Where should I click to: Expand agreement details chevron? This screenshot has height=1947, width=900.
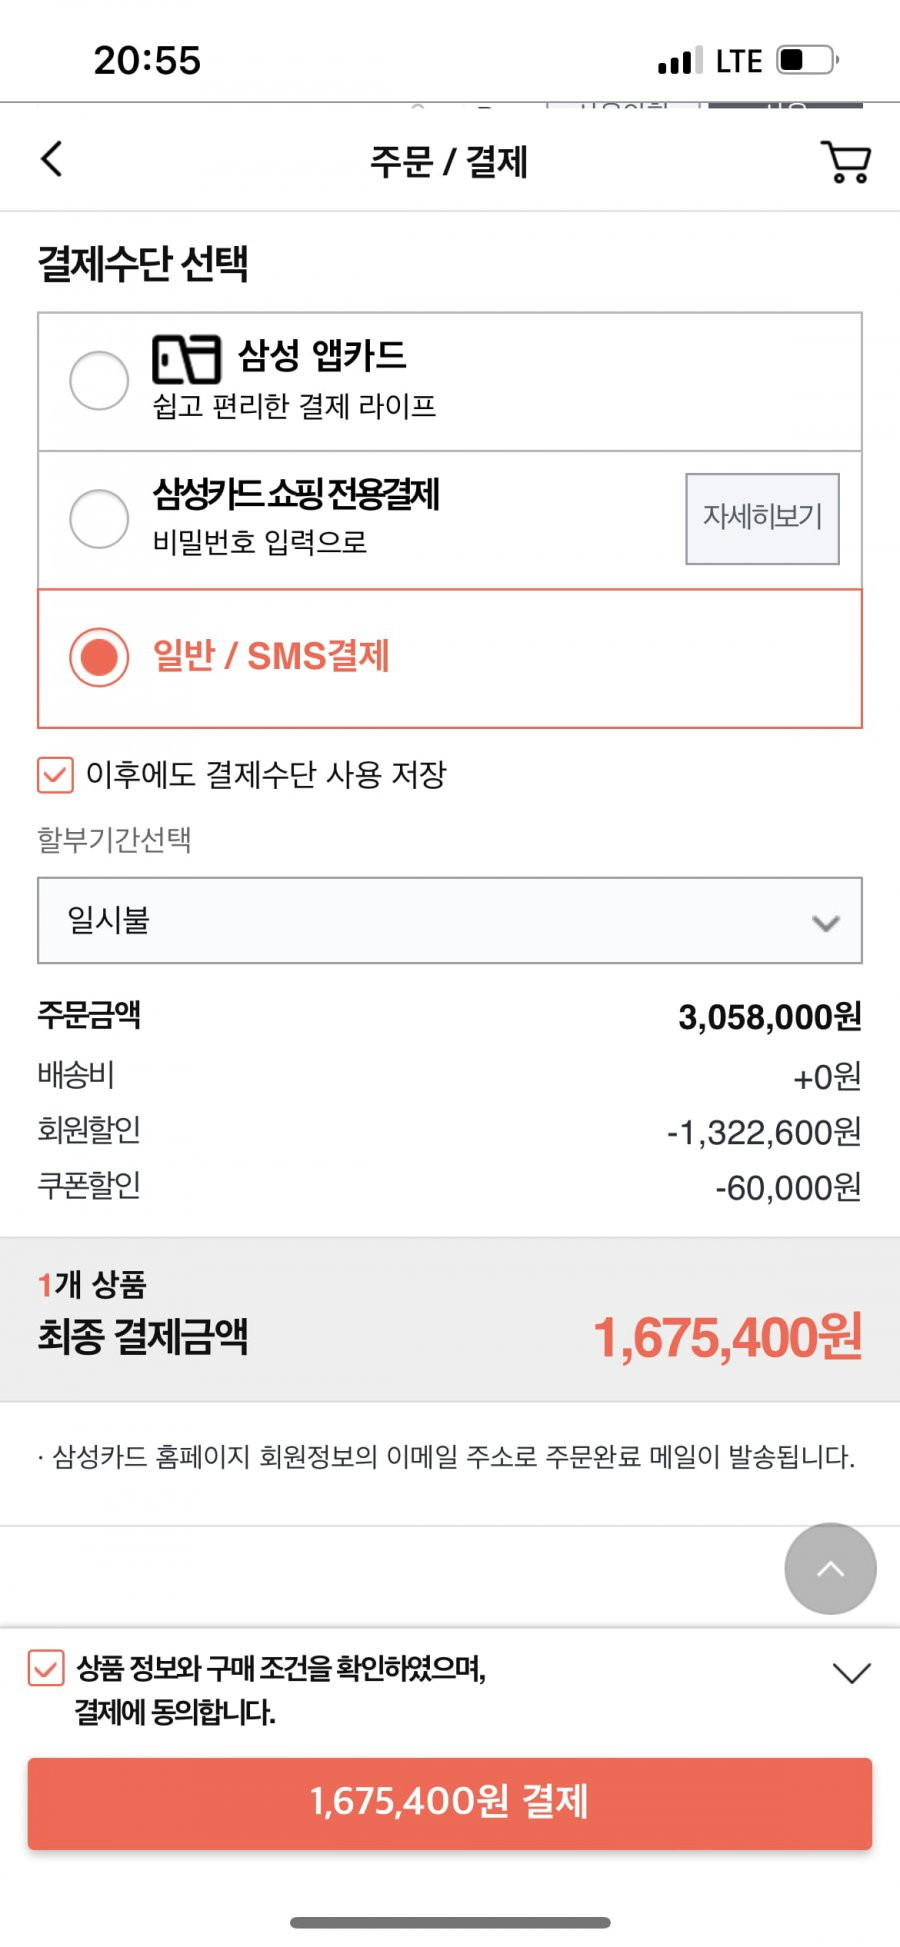(x=851, y=1672)
